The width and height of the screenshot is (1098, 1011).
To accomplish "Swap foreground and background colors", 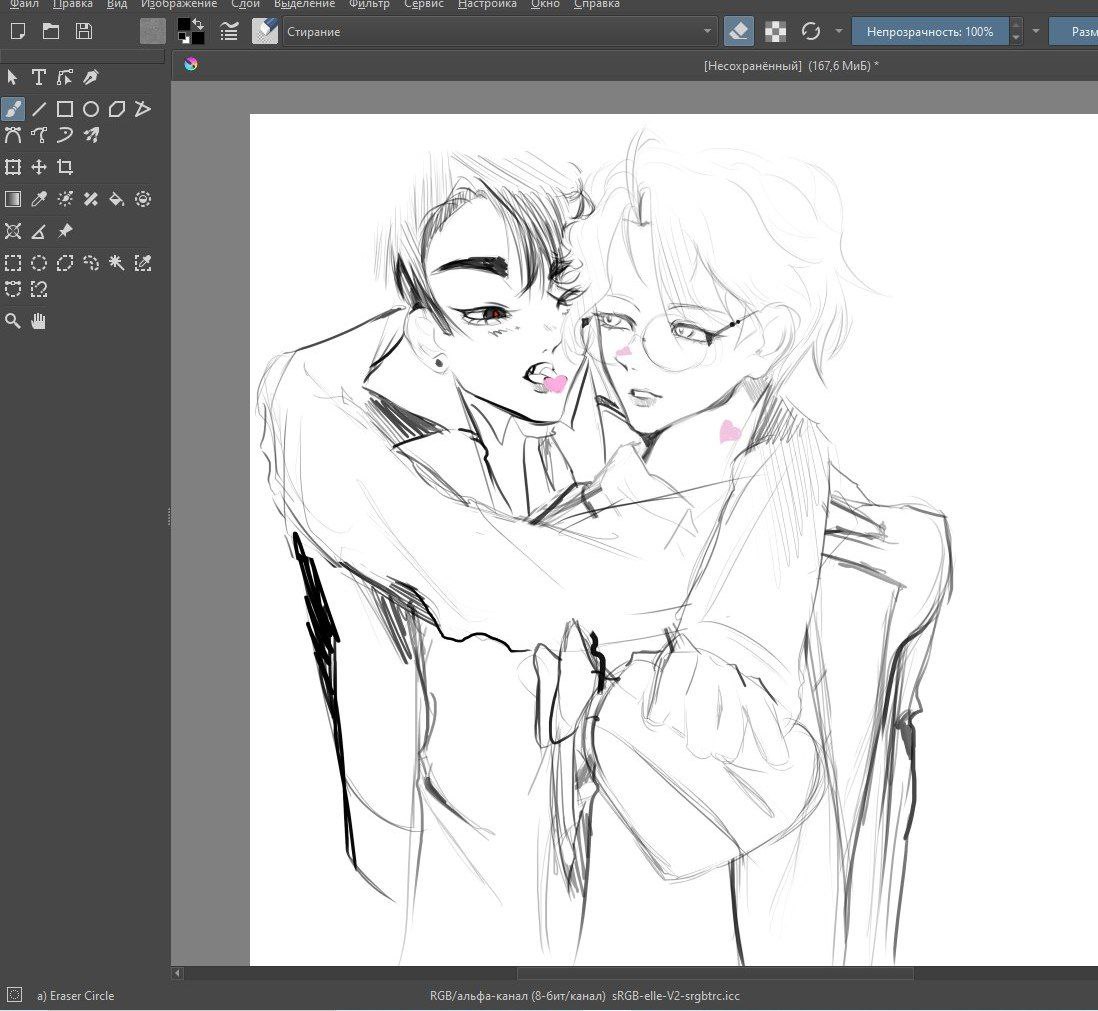I will pyautogui.click(x=199, y=25).
